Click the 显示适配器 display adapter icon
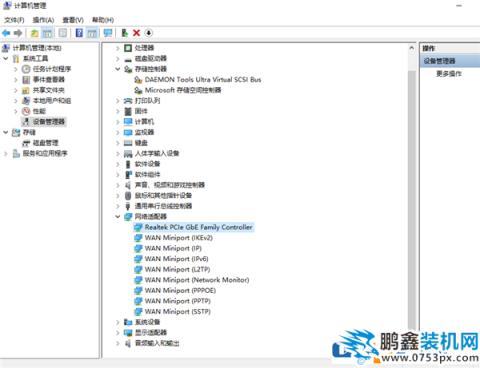The image size is (480, 368). [x=128, y=333]
